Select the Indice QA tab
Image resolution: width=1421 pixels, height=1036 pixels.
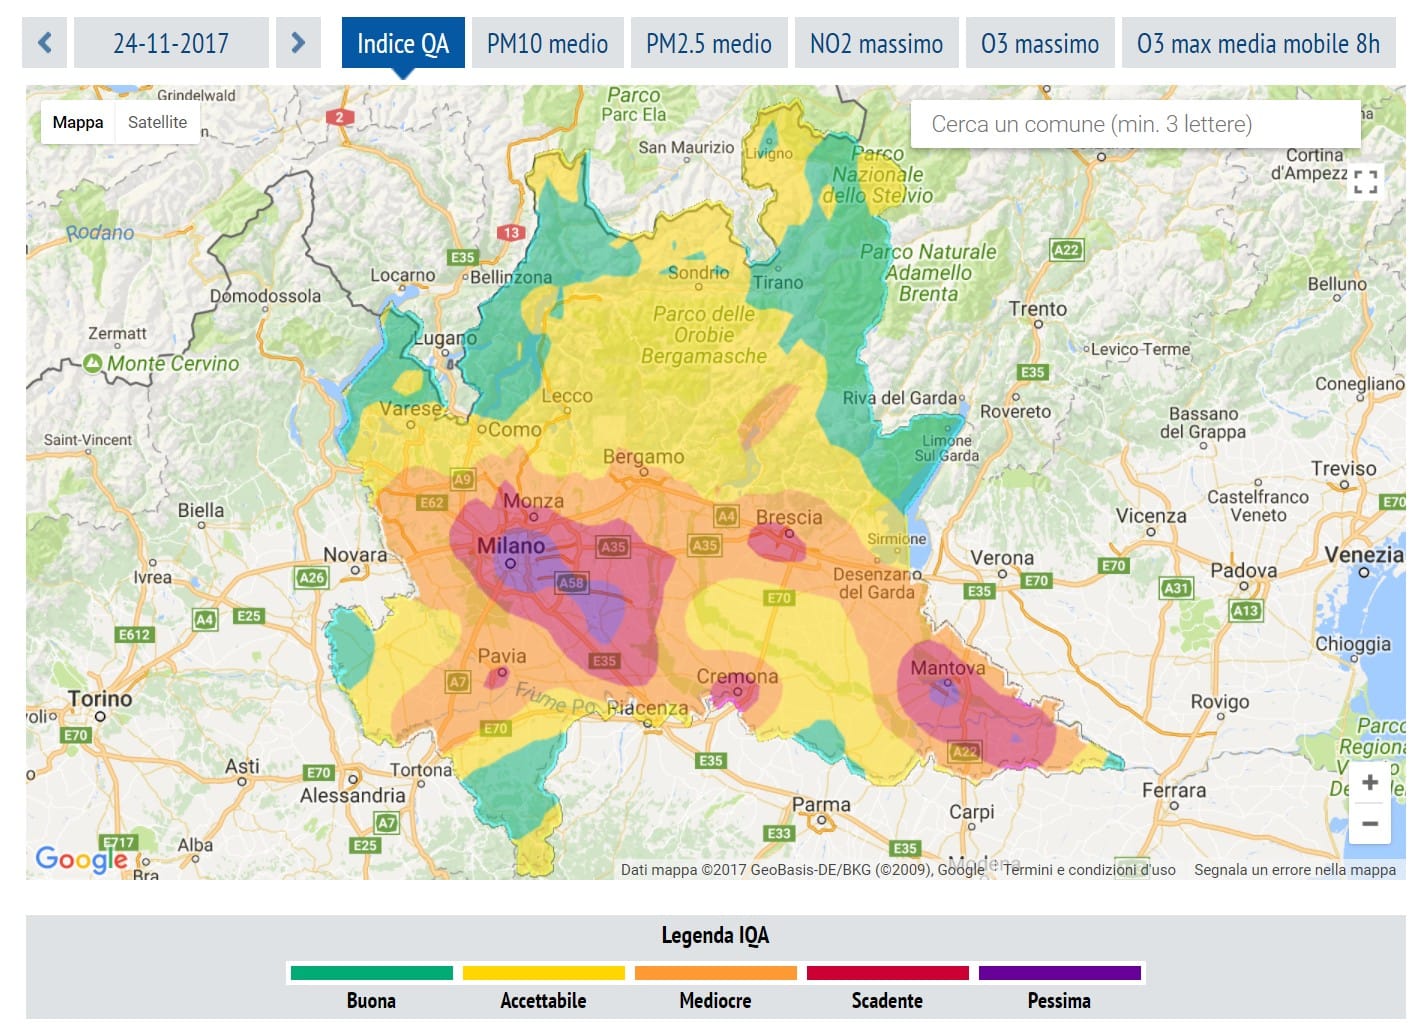403,43
